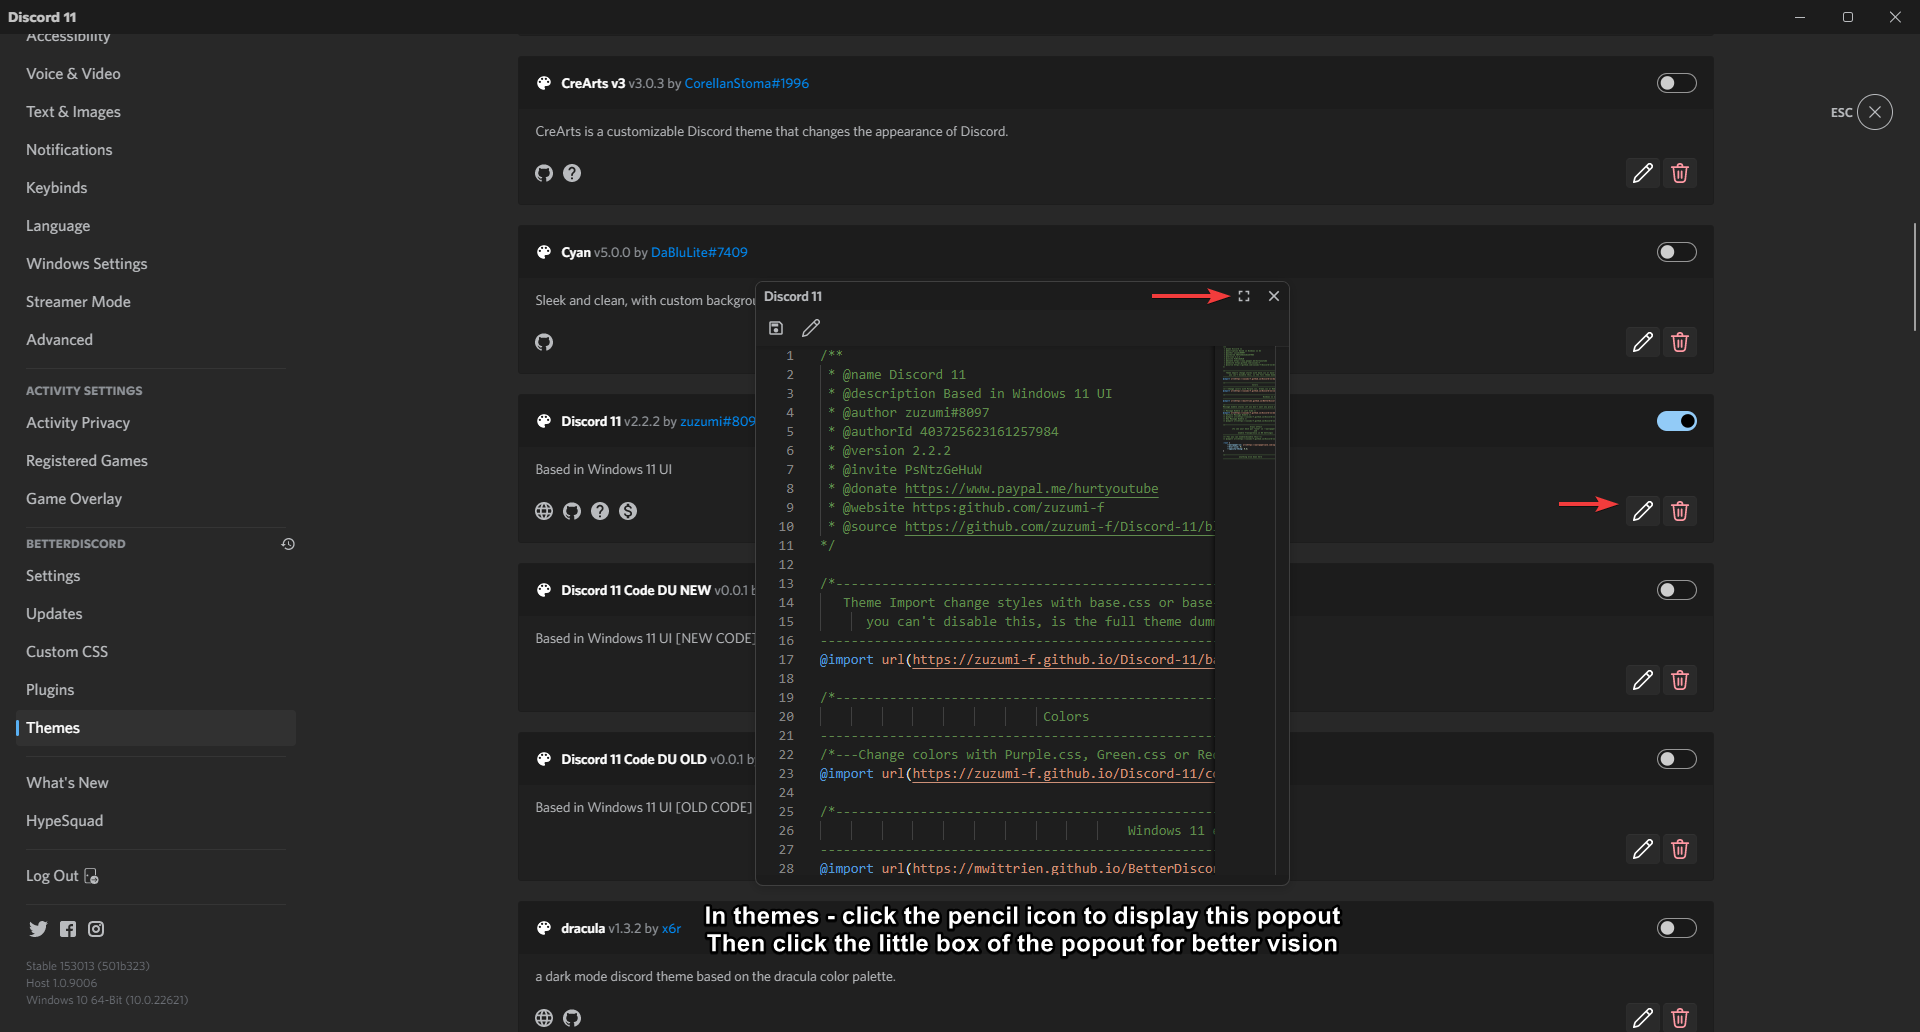Open BetterDiscord Updates
This screenshot has width=1920, height=1032.
coord(156,614)
